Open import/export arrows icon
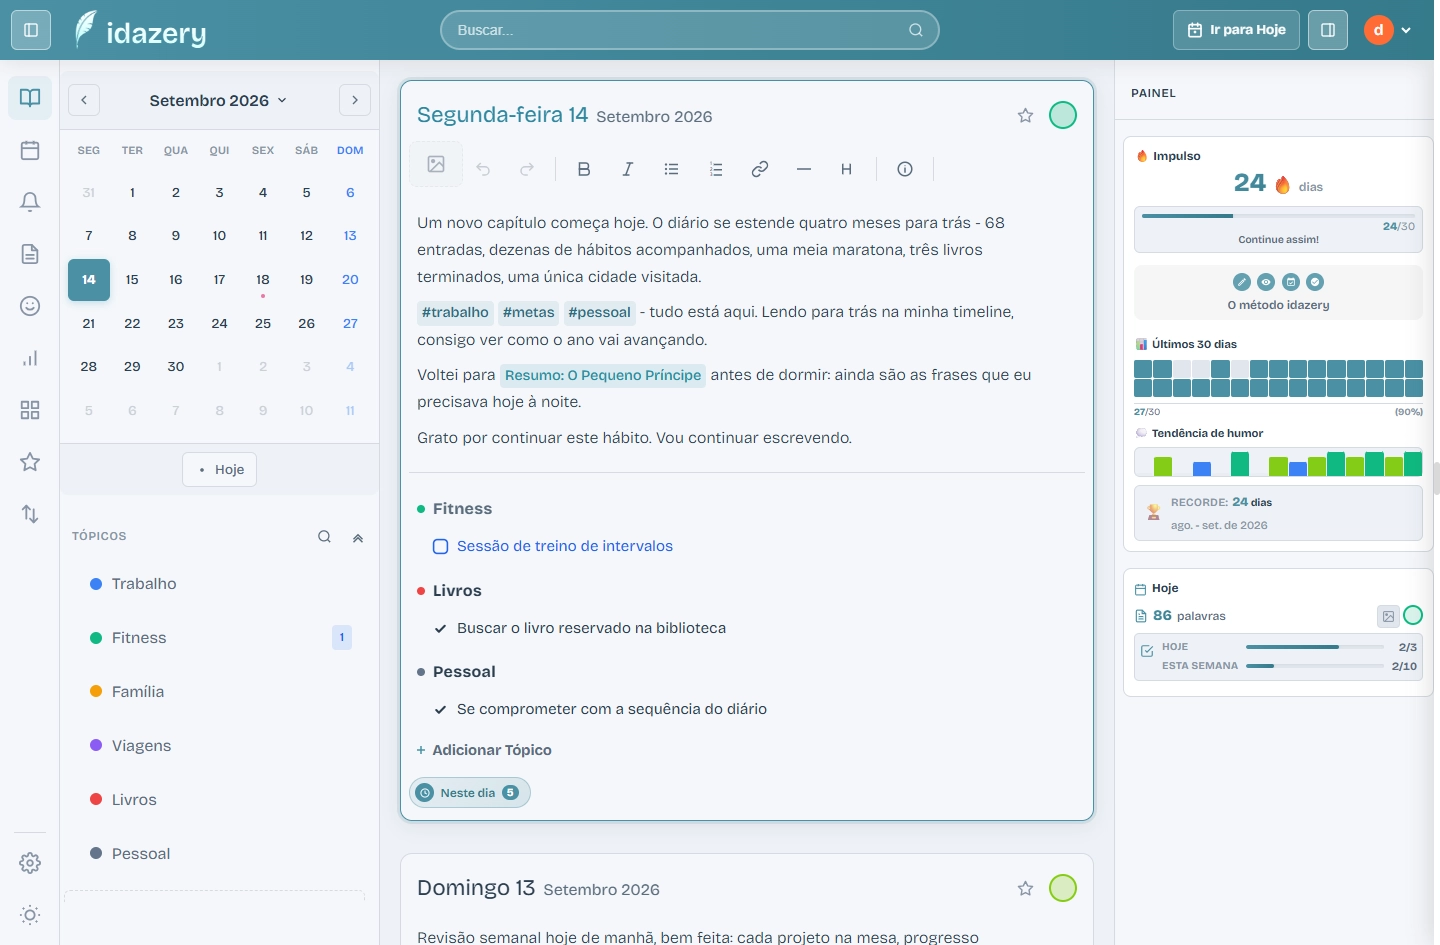Screen dimensions: 1440x945 point(30,514)
